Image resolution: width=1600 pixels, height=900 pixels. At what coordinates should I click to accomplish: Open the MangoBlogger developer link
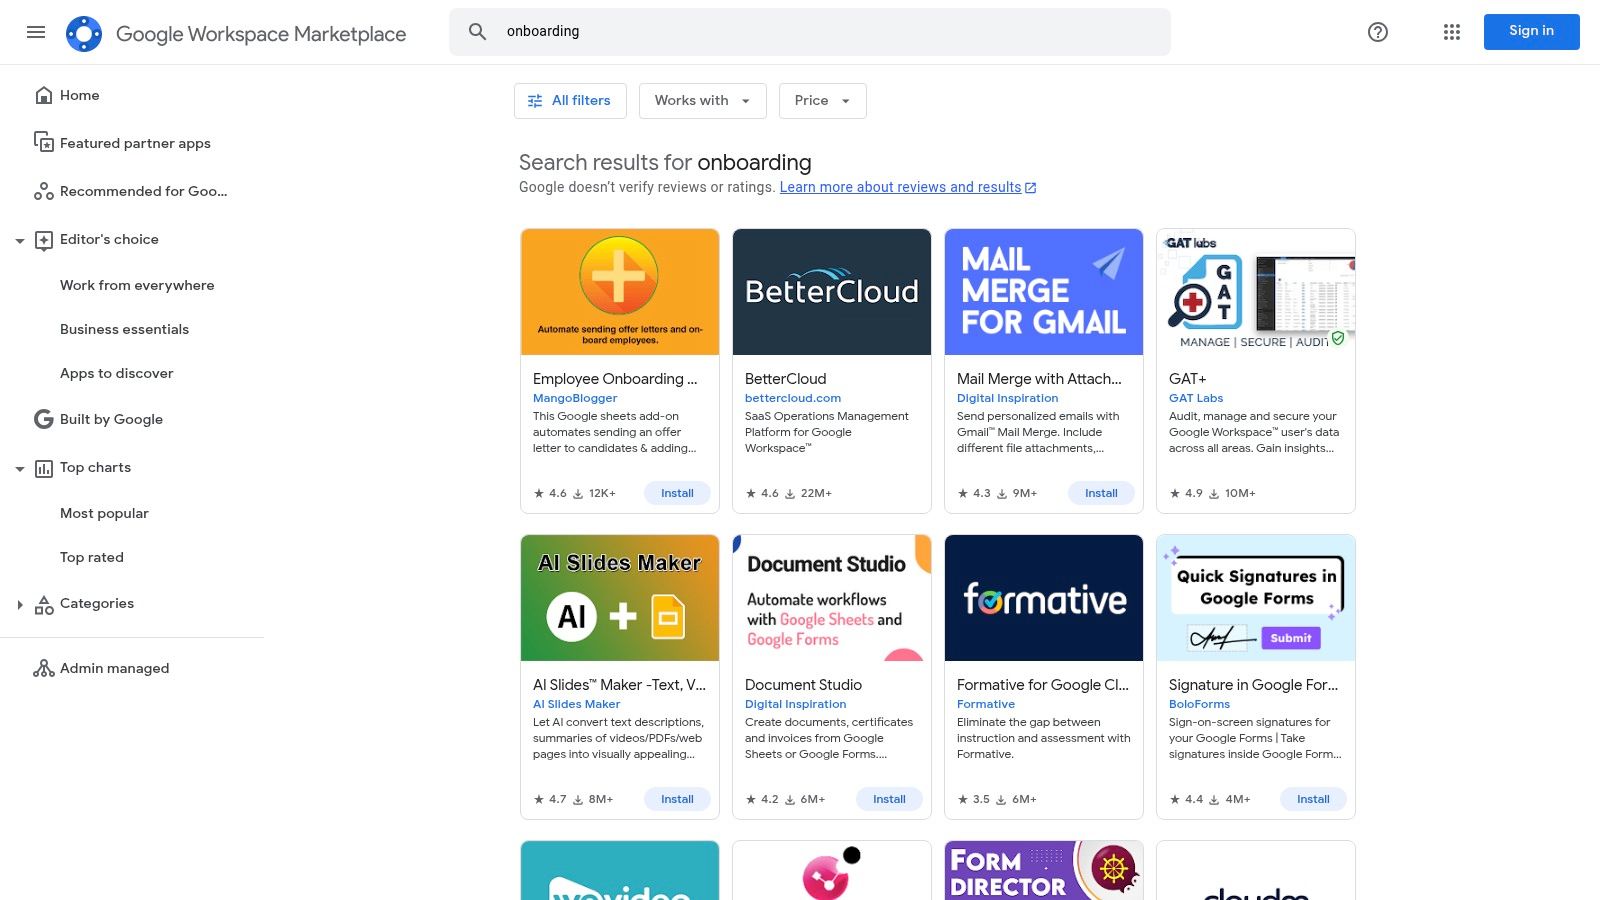coord(575,398)
